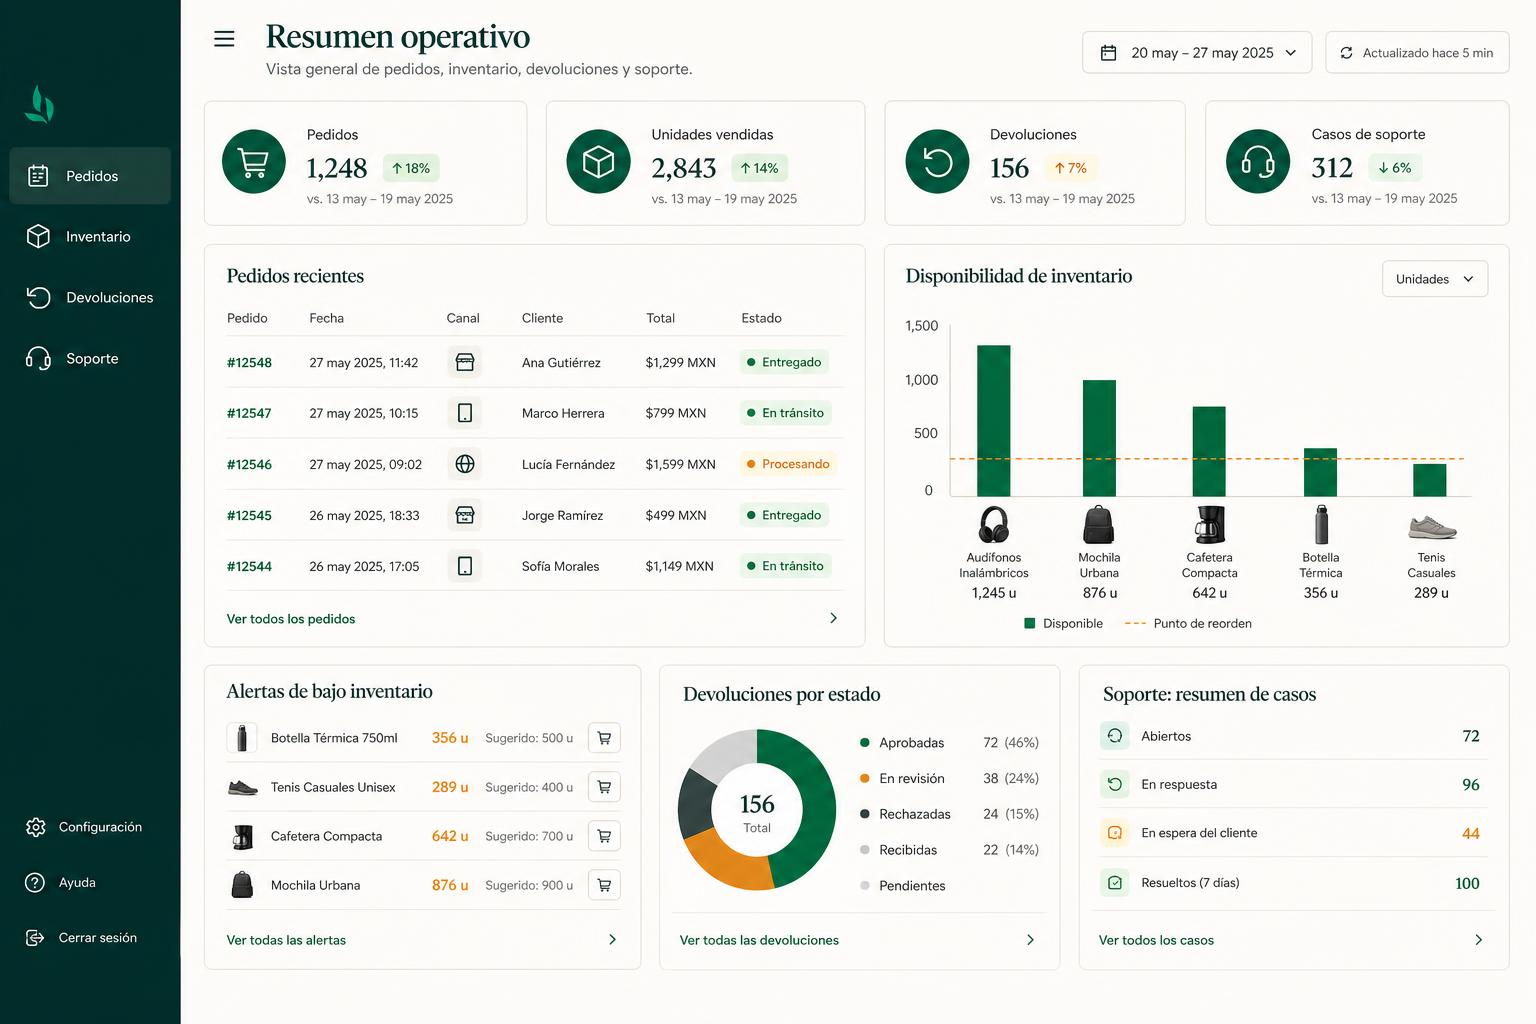Open Inventario in the sidebar

90,237
